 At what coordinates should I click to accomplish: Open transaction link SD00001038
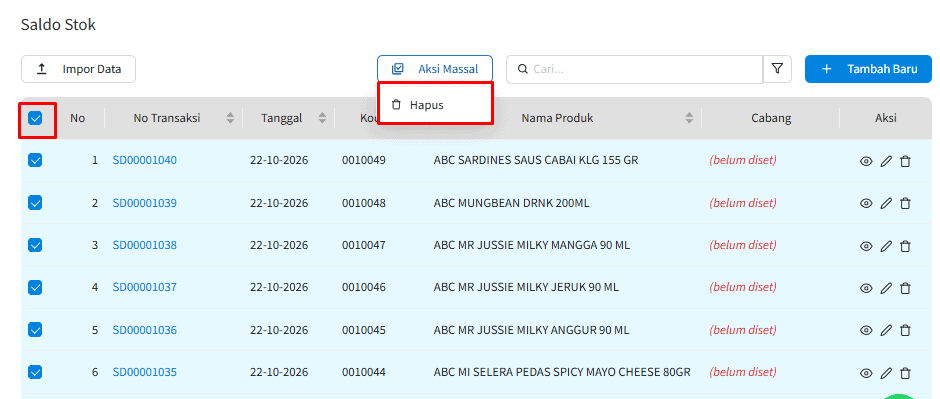pos(144,245)
